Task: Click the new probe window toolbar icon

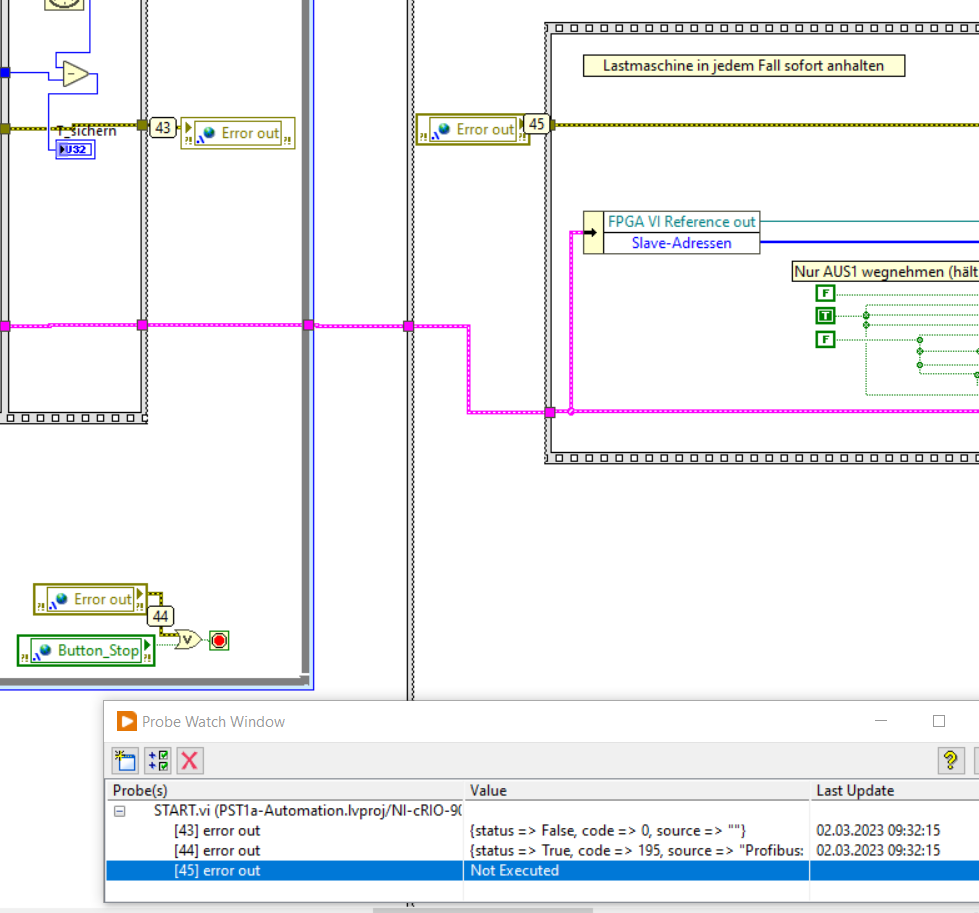Action: (125, 761)
